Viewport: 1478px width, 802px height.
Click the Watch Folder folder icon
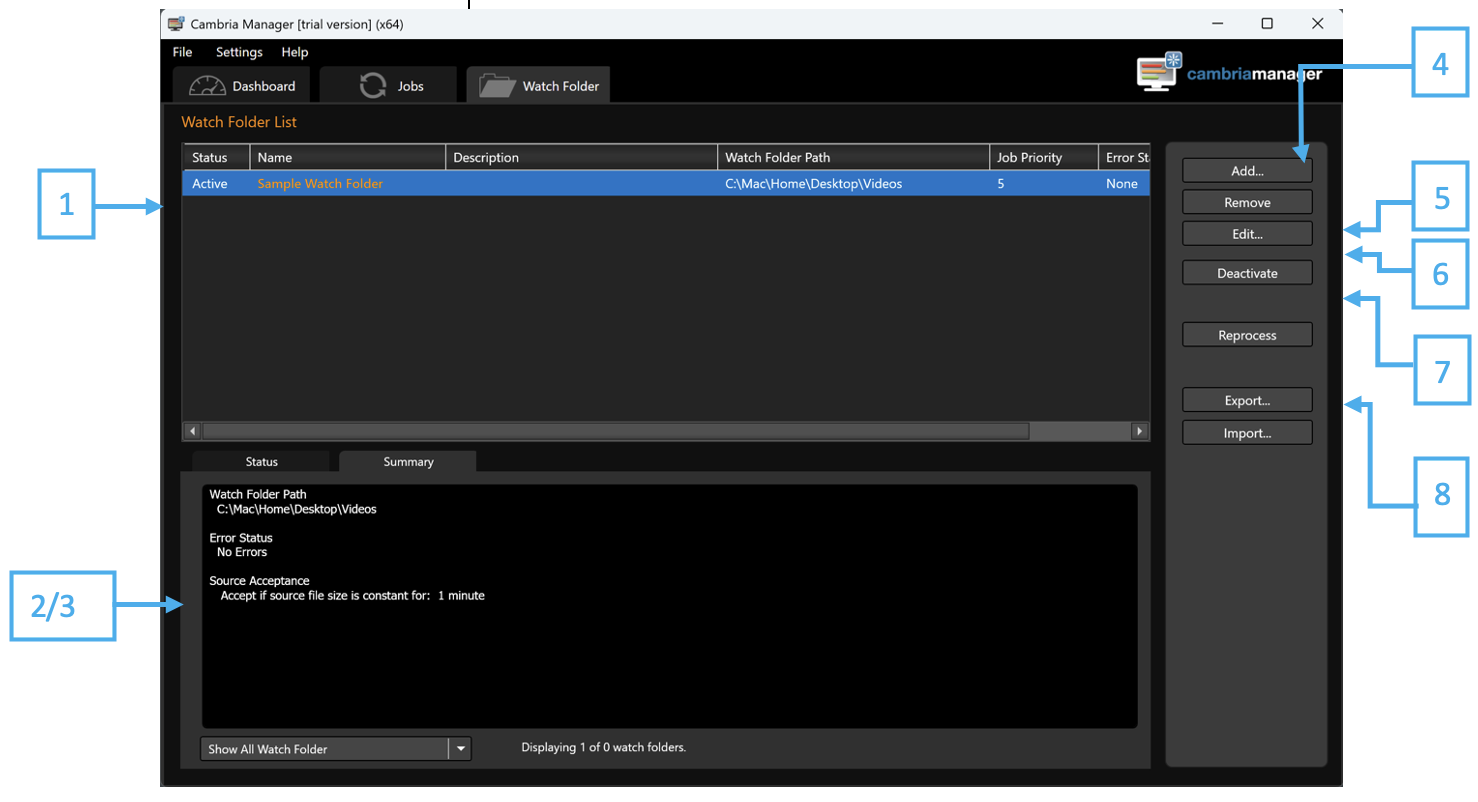tap(498, 85)
